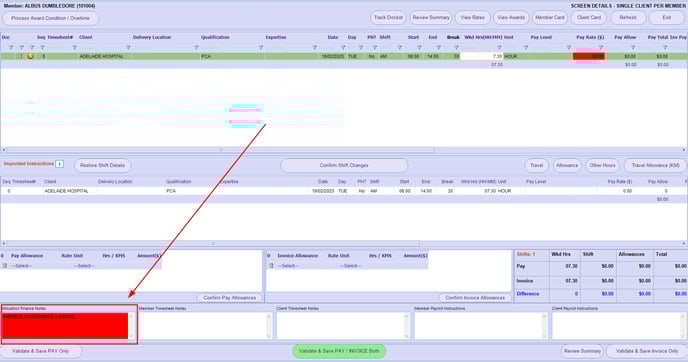This screenshot has height=362, width=688.
Task: Tick the checkbox in the Adelaide Hospital shift row
Action: click(x=20, y=56)
